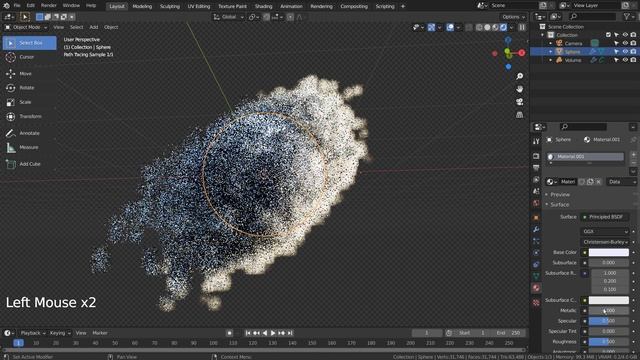Play the animation forward
The width and height of the screenshot is (640, 360).
[273, 333]
